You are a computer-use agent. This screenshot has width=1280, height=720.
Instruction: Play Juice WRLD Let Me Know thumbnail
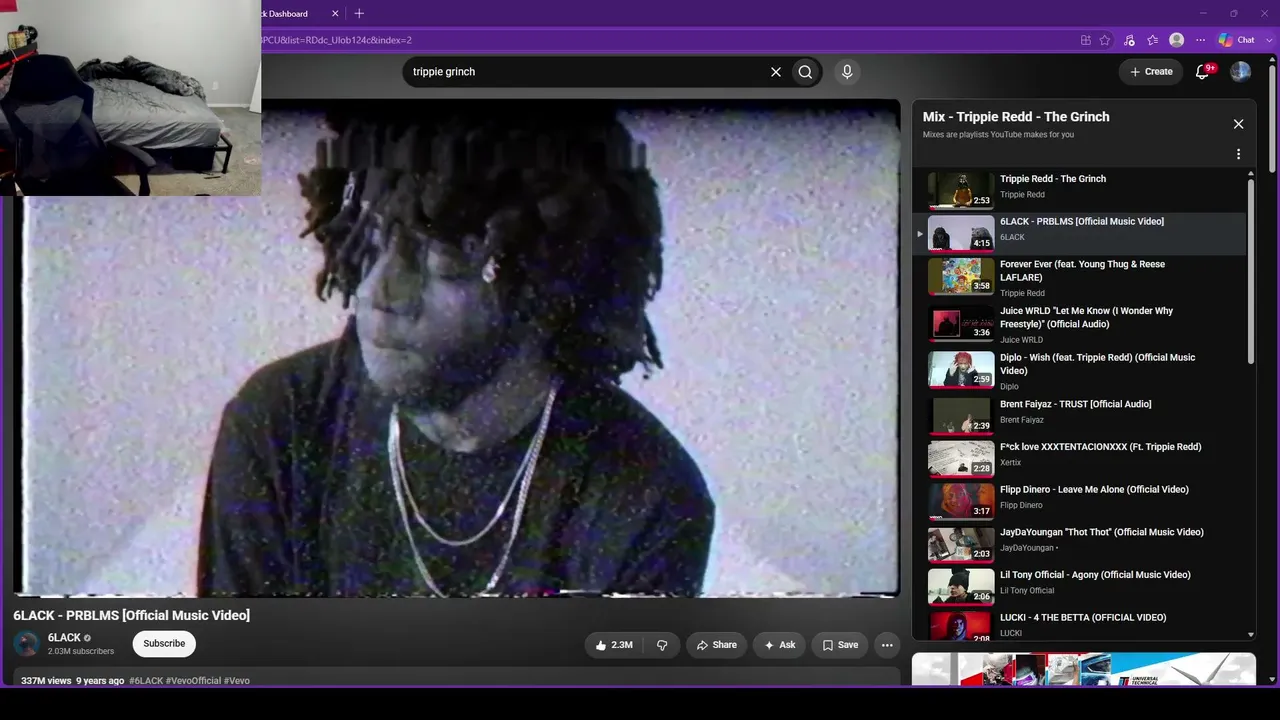click(961, 323)
